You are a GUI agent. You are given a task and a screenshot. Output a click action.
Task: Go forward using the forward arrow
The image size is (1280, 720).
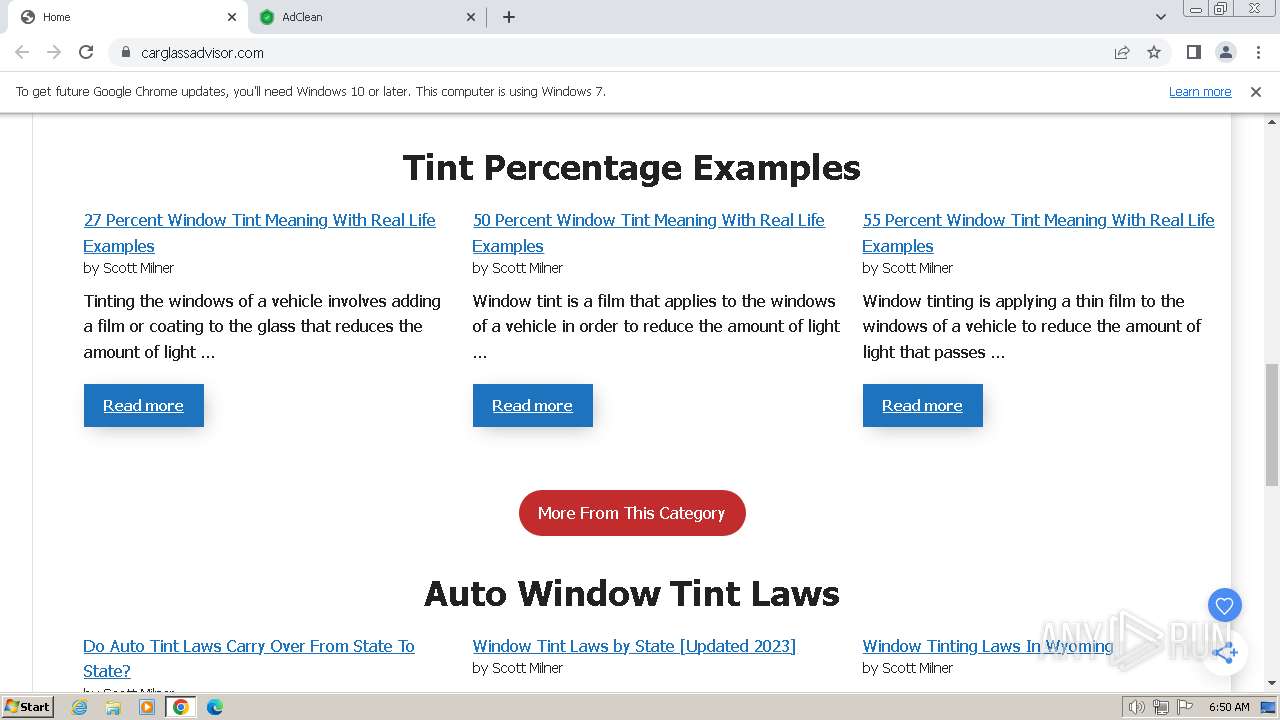(x=54, y=52)
